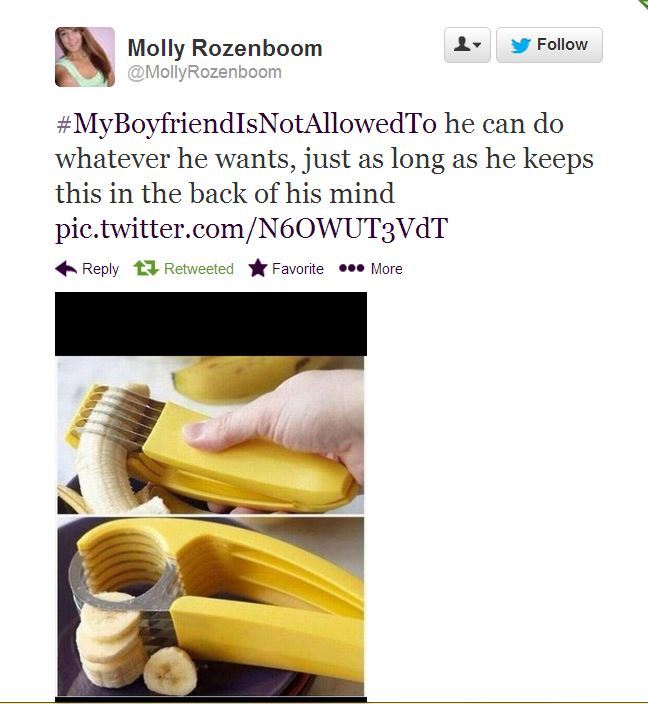Image resolution: width=648 pixels, height=704 pixels.
Task: Click the Reply arrow icon
Action: point(66,268)
